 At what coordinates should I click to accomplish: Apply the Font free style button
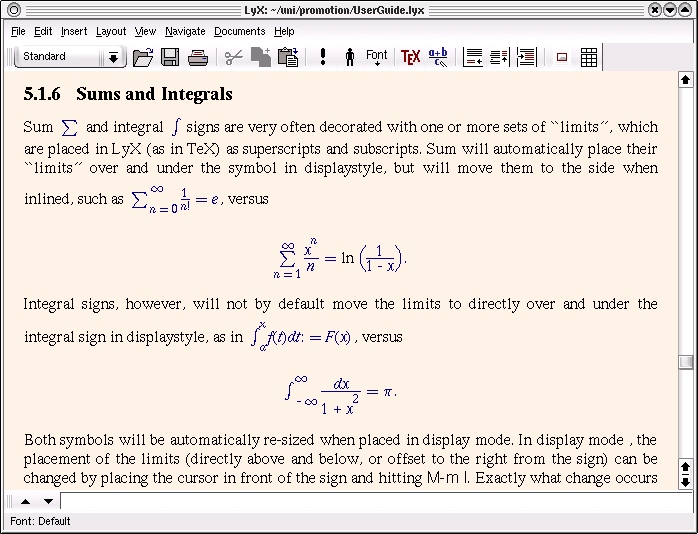377,57
